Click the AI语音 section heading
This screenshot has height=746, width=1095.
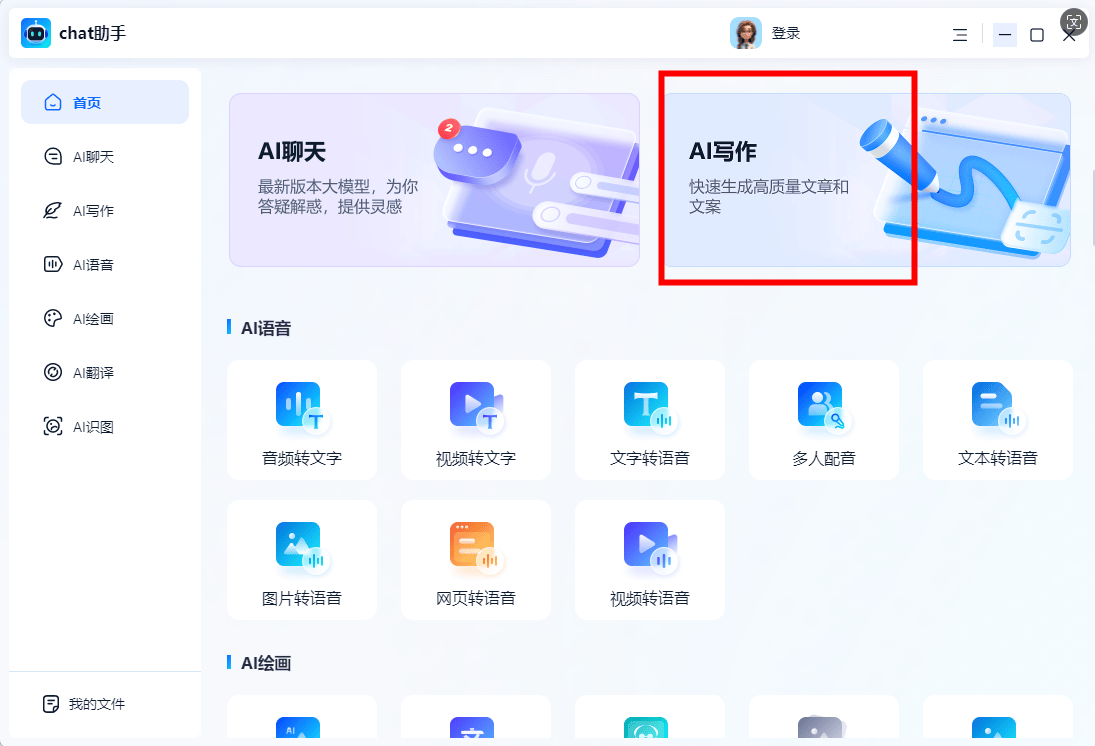coord(265,328)
